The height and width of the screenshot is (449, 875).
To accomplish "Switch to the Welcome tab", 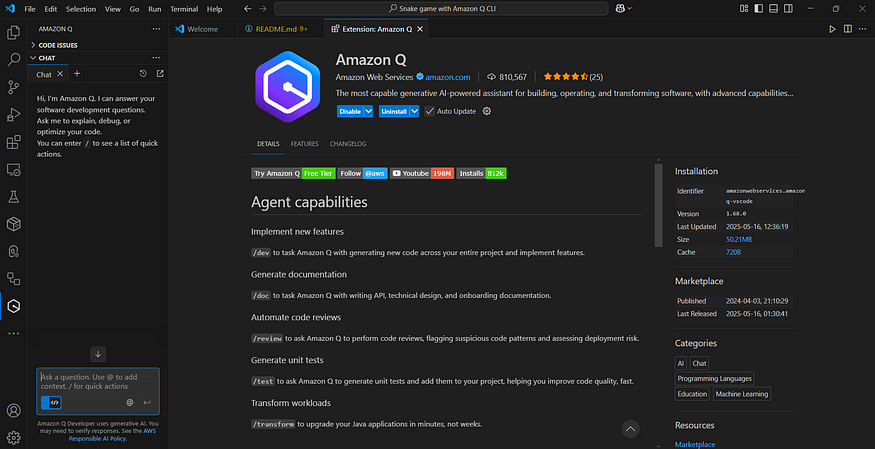I will point(203,29).
